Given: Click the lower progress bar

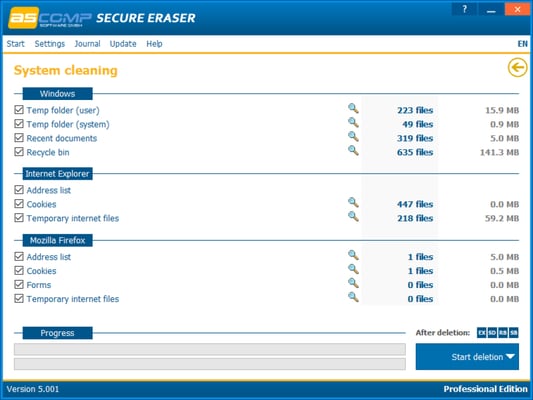Looking at the screenshot, I should point(210,364).
